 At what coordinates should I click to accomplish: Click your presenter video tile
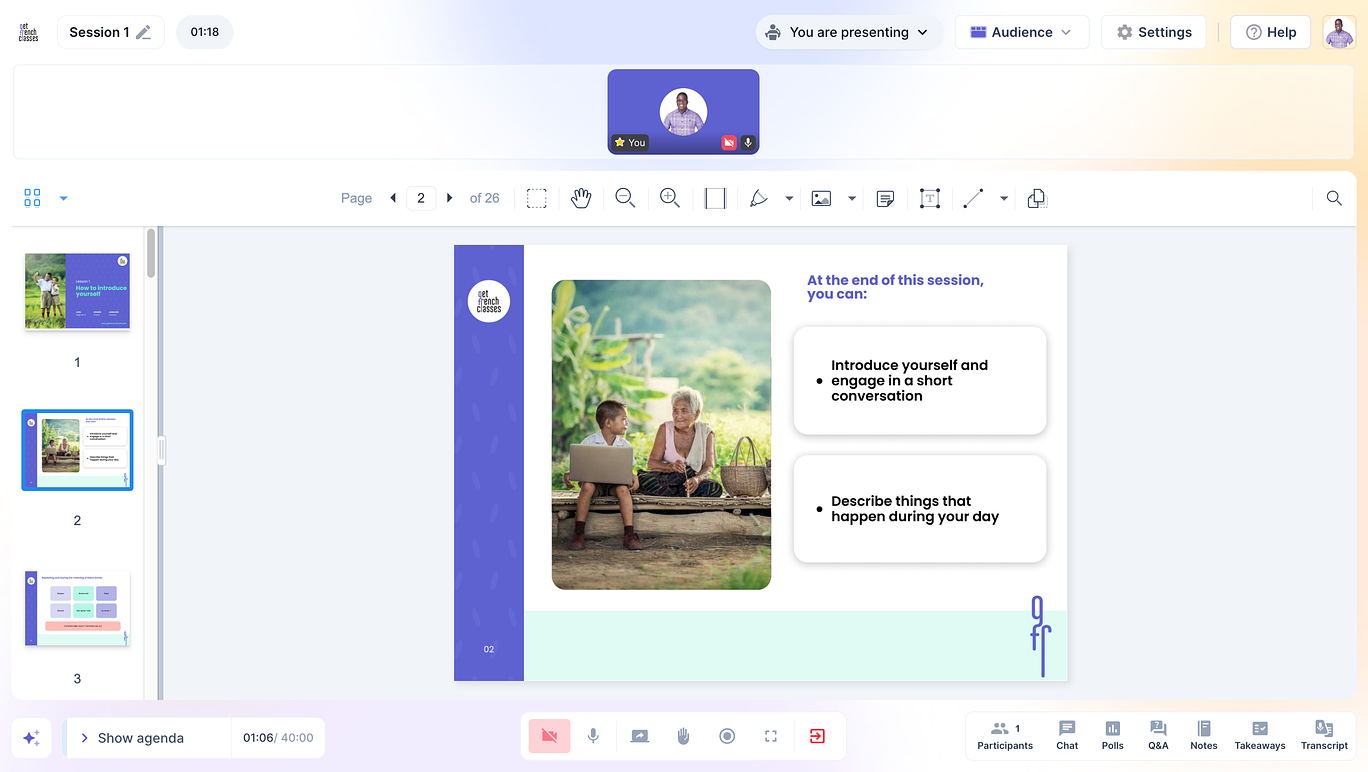(683, 112)
